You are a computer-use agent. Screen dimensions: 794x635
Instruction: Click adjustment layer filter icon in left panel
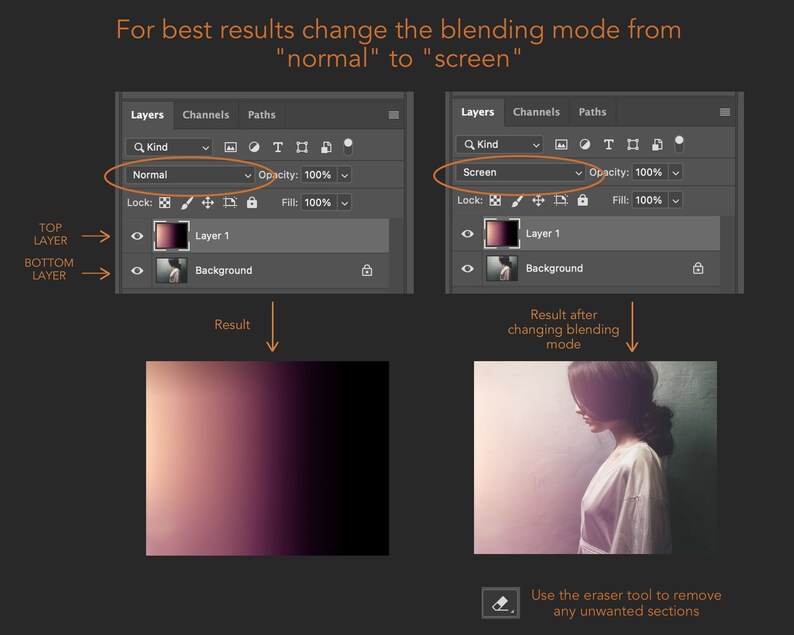pos(254,147)
